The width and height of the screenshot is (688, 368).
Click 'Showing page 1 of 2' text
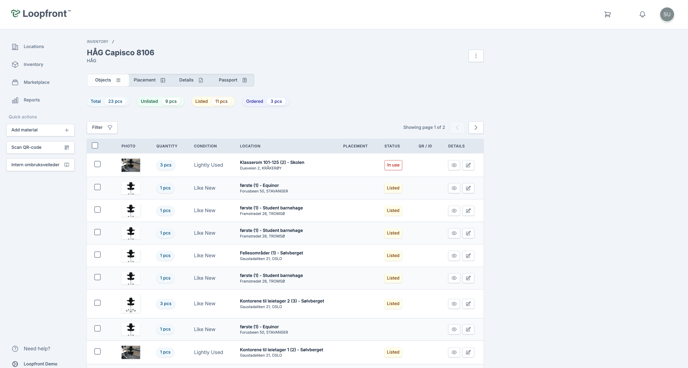[x=424, y=128]
